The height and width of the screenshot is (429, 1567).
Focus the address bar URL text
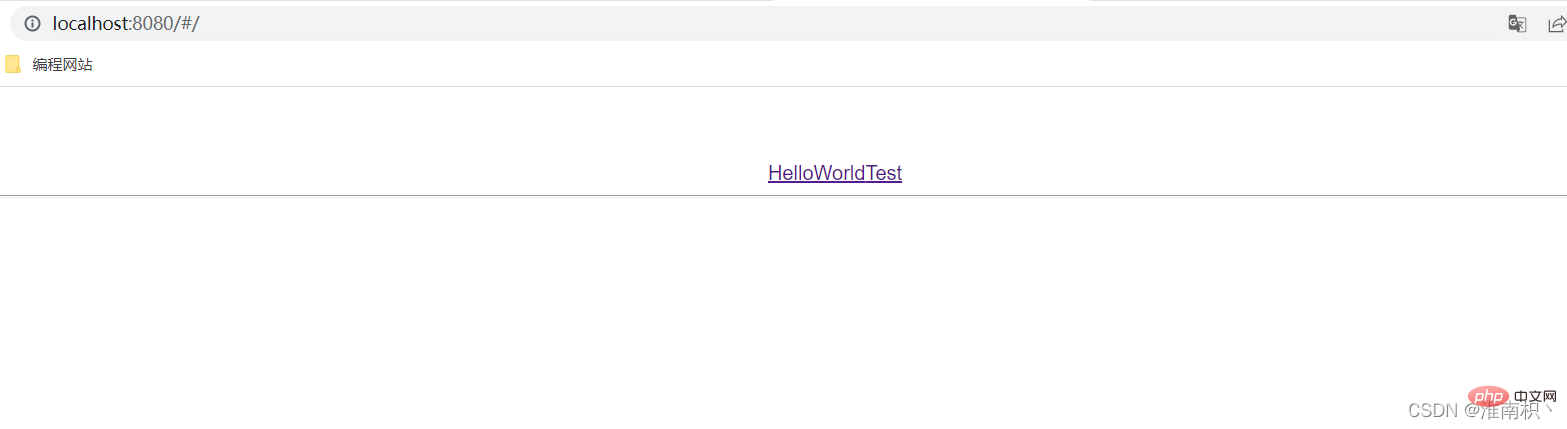click(126, 23)
